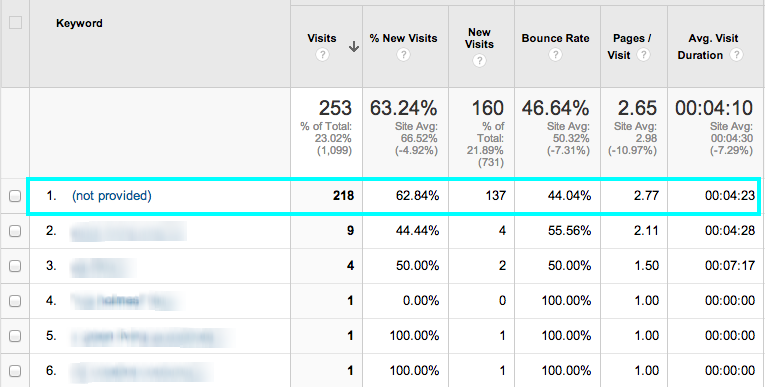Screen dimensions: 765x387
Task: Click the 2.77 pages per visit value
Action: coord(646,196)
